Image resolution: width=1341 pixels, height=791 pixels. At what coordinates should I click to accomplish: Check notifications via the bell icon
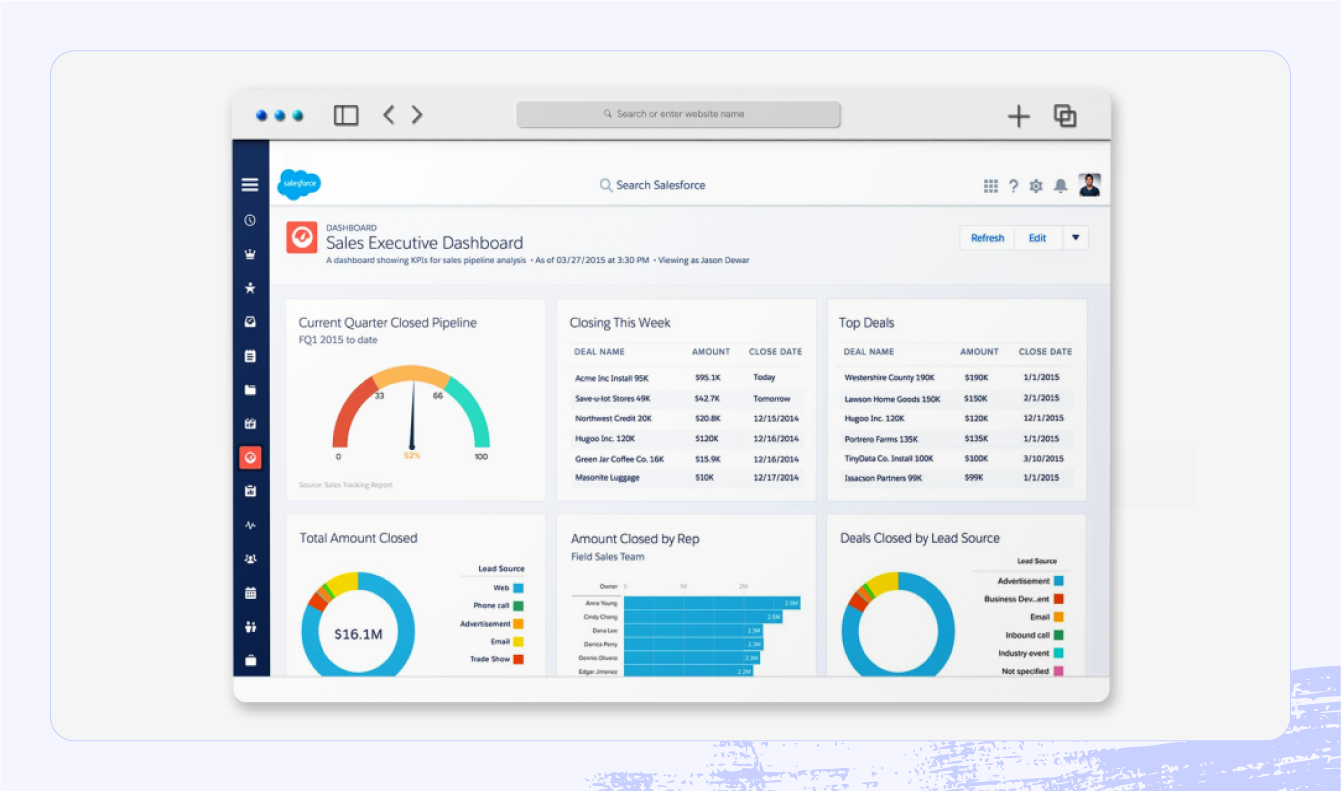tap(1061, 185)
